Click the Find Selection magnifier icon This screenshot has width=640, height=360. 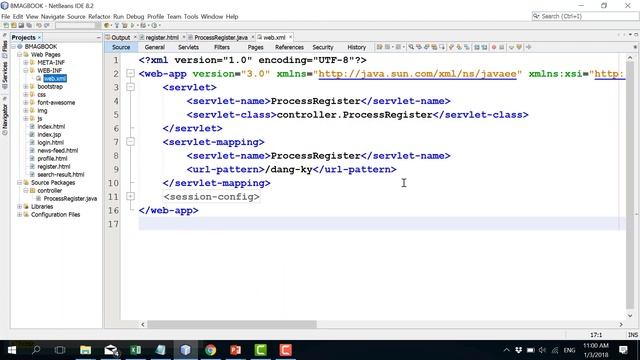point(411,47)
